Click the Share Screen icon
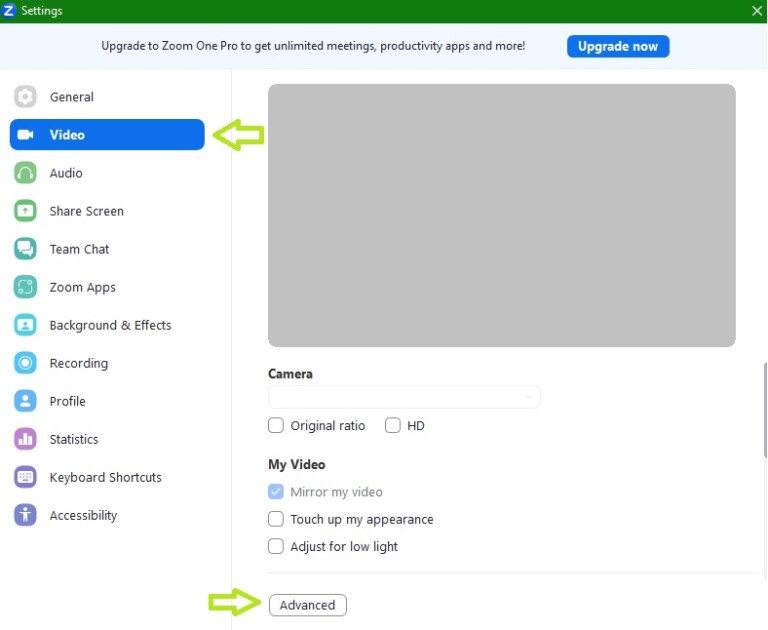The width and height of the screenshot is (768, 630). (x=25, y=211)
